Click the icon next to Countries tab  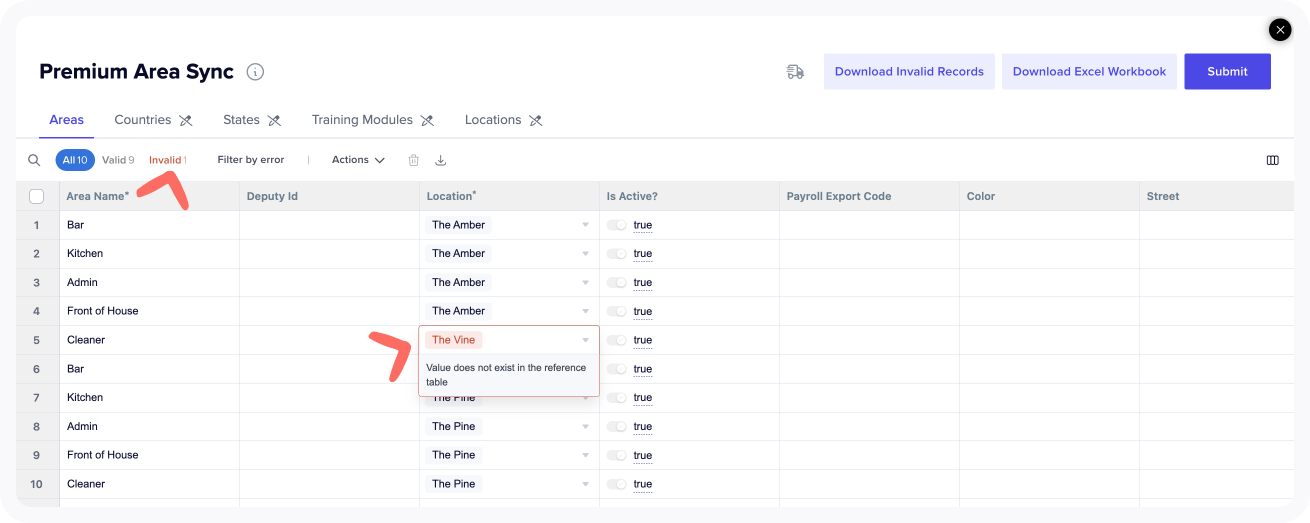point(185,120)
